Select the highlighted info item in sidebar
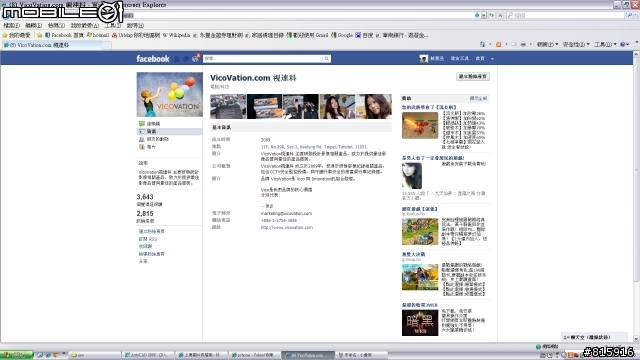The image size is (640, 360). point(169,131)
